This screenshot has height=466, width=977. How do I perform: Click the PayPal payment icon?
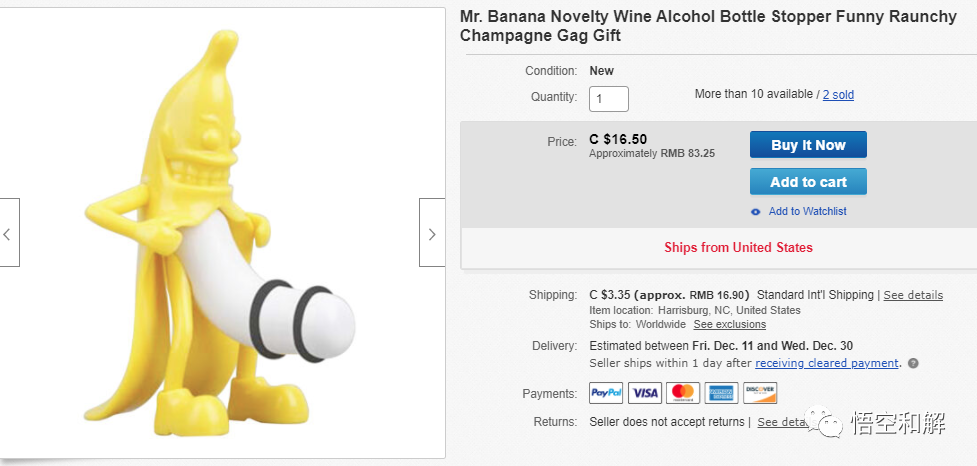point(606,393)
